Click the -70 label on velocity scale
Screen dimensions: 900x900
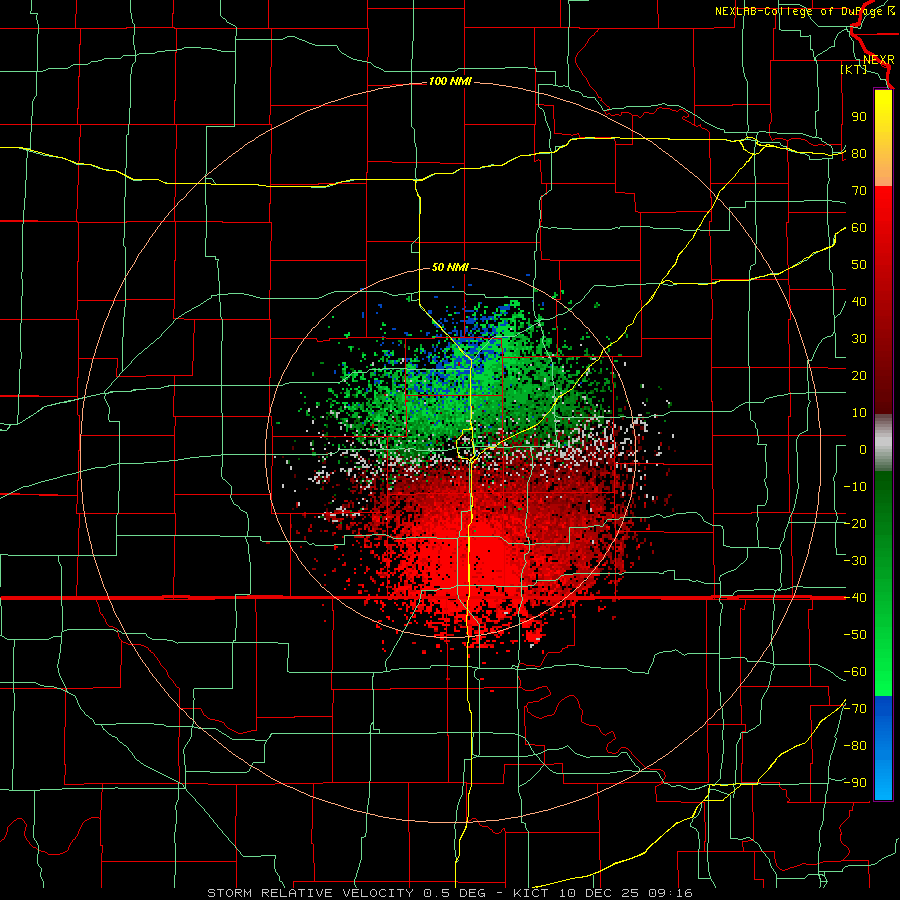click(x=855, y=709)
